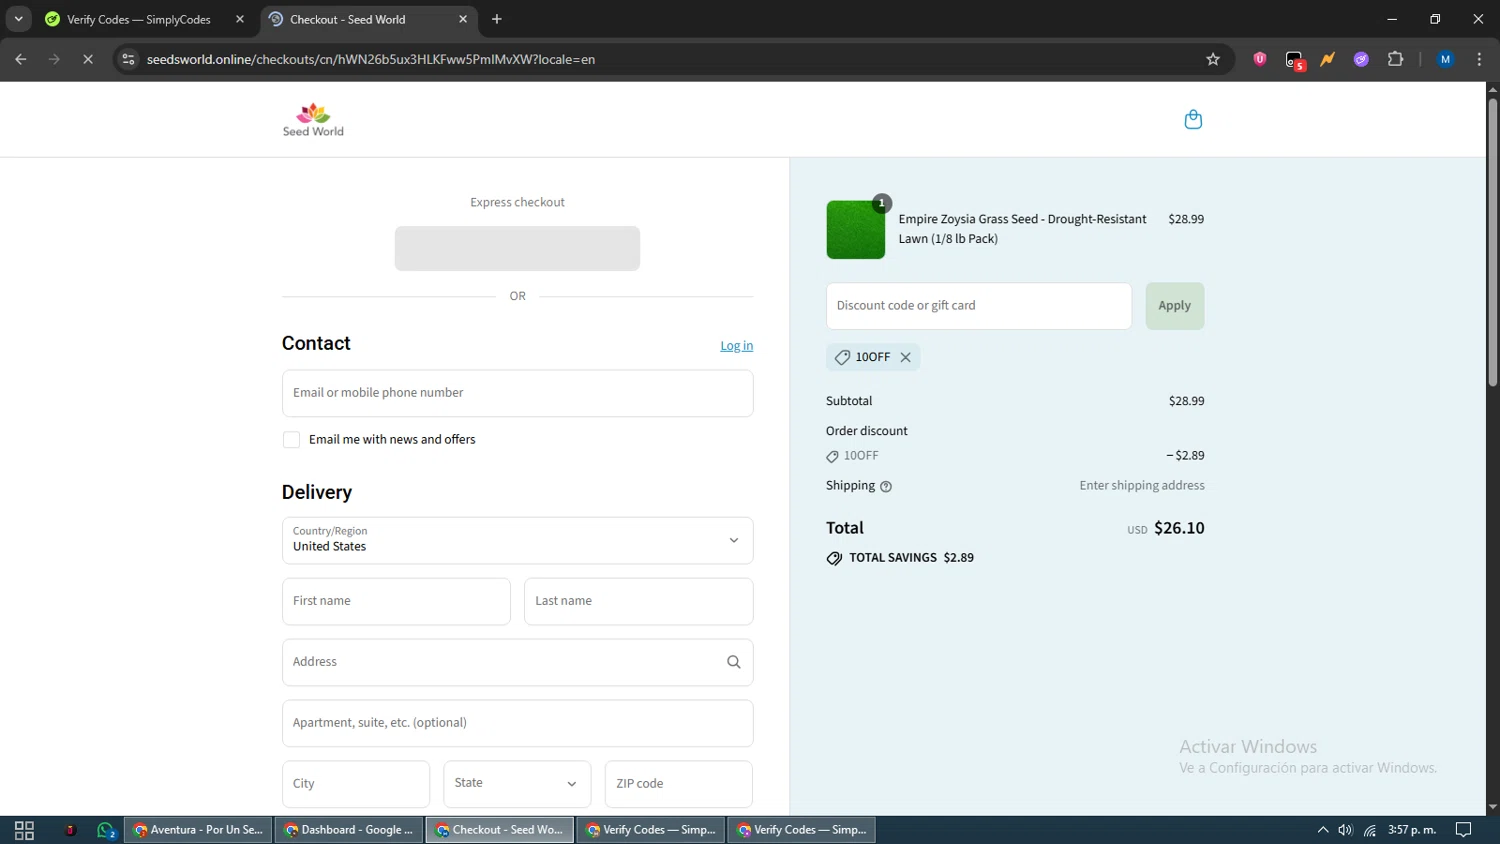Select the Checkout - Seed World tab

coord(369,19)
